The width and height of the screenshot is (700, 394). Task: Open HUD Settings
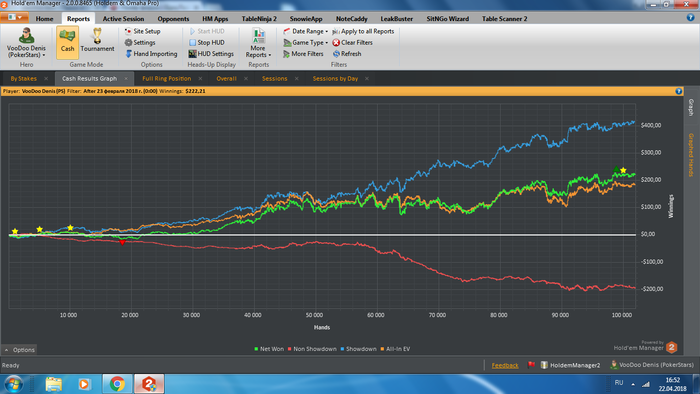(211, 54)
